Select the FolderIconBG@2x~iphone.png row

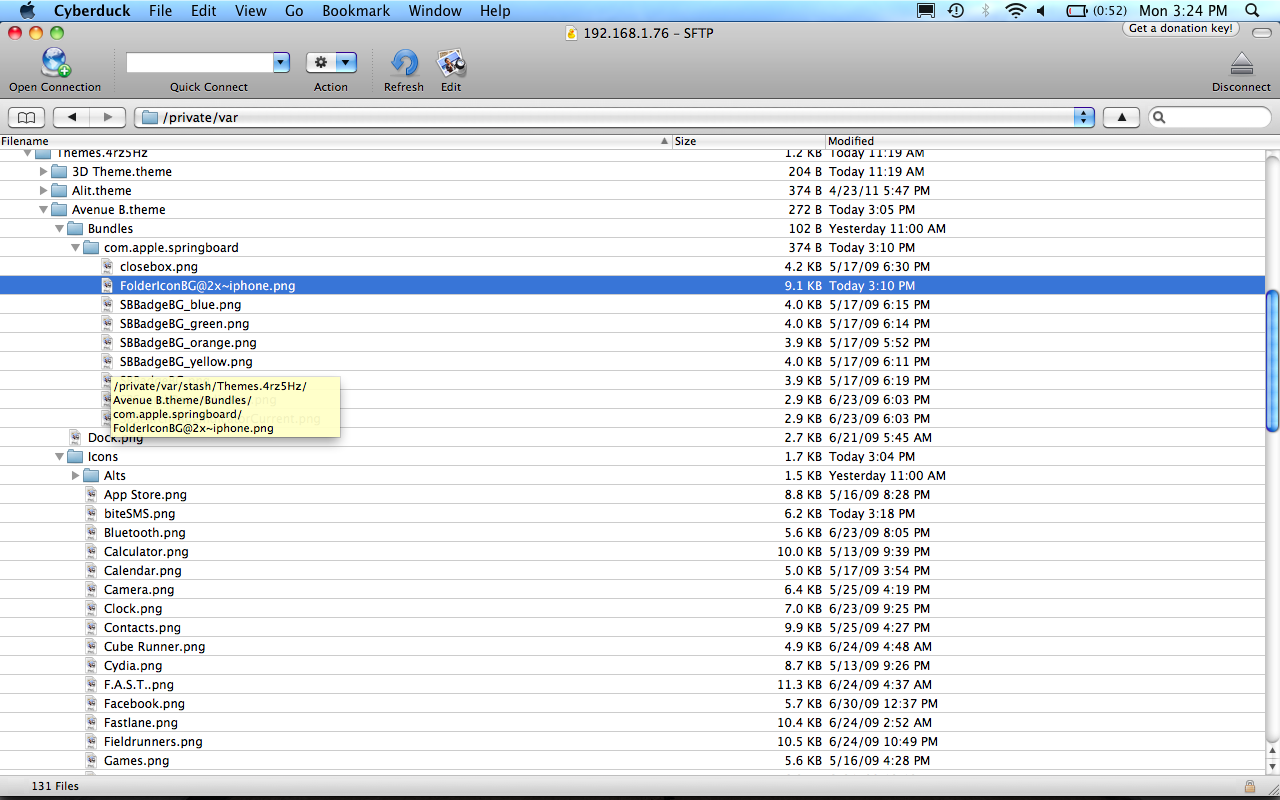632,285
